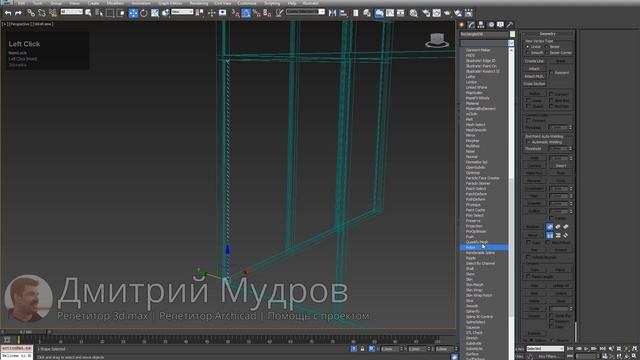Select the Boolean Union icon
This screenshot has height=360, width=640.
tap(550, 227)
